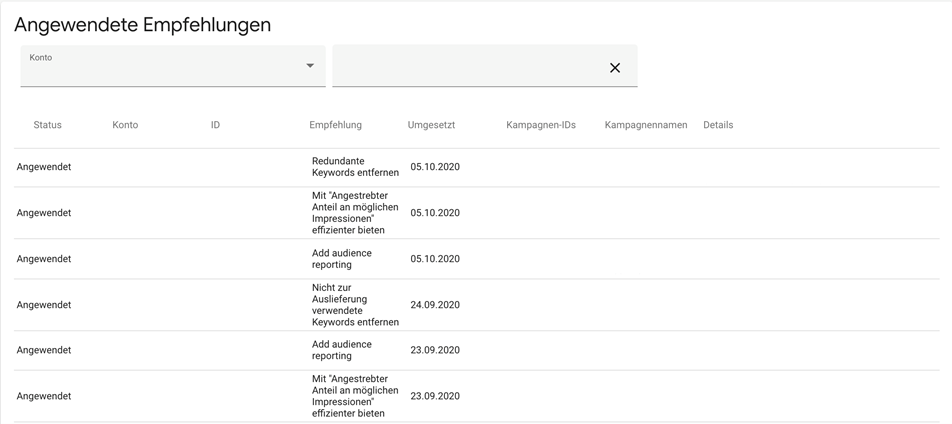Image resolution: width=952 pixels, height=424 pixels.
Task: Sort by the Status column header
Action: (x=47, y=125)
